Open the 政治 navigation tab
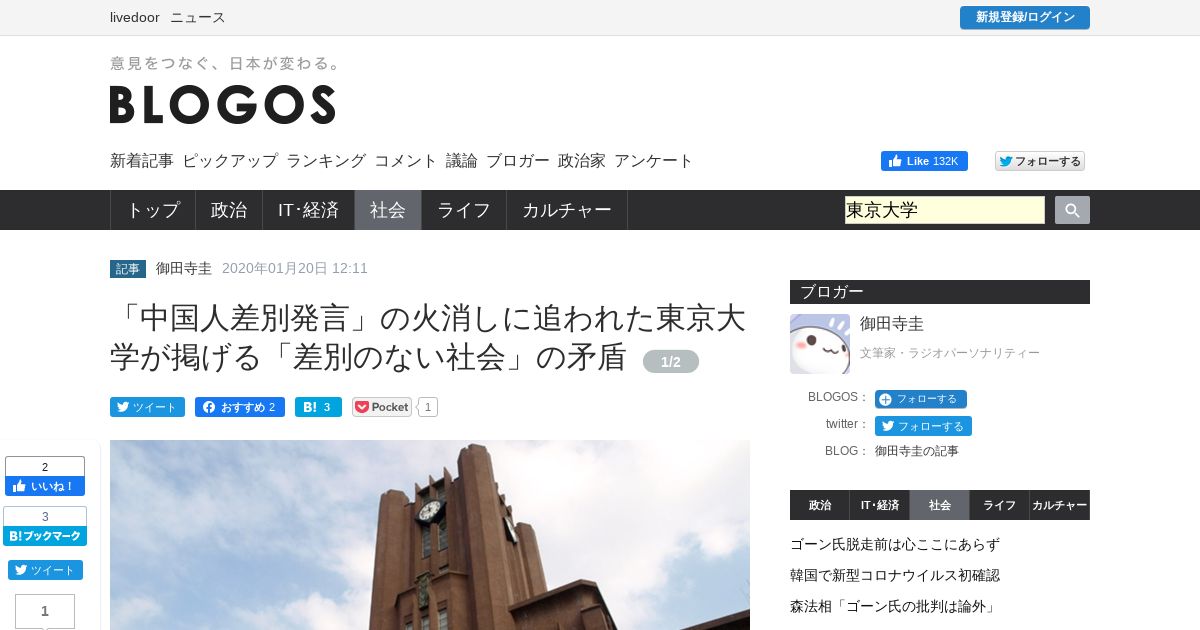The image size is (1200, 630). click(229, 210)
